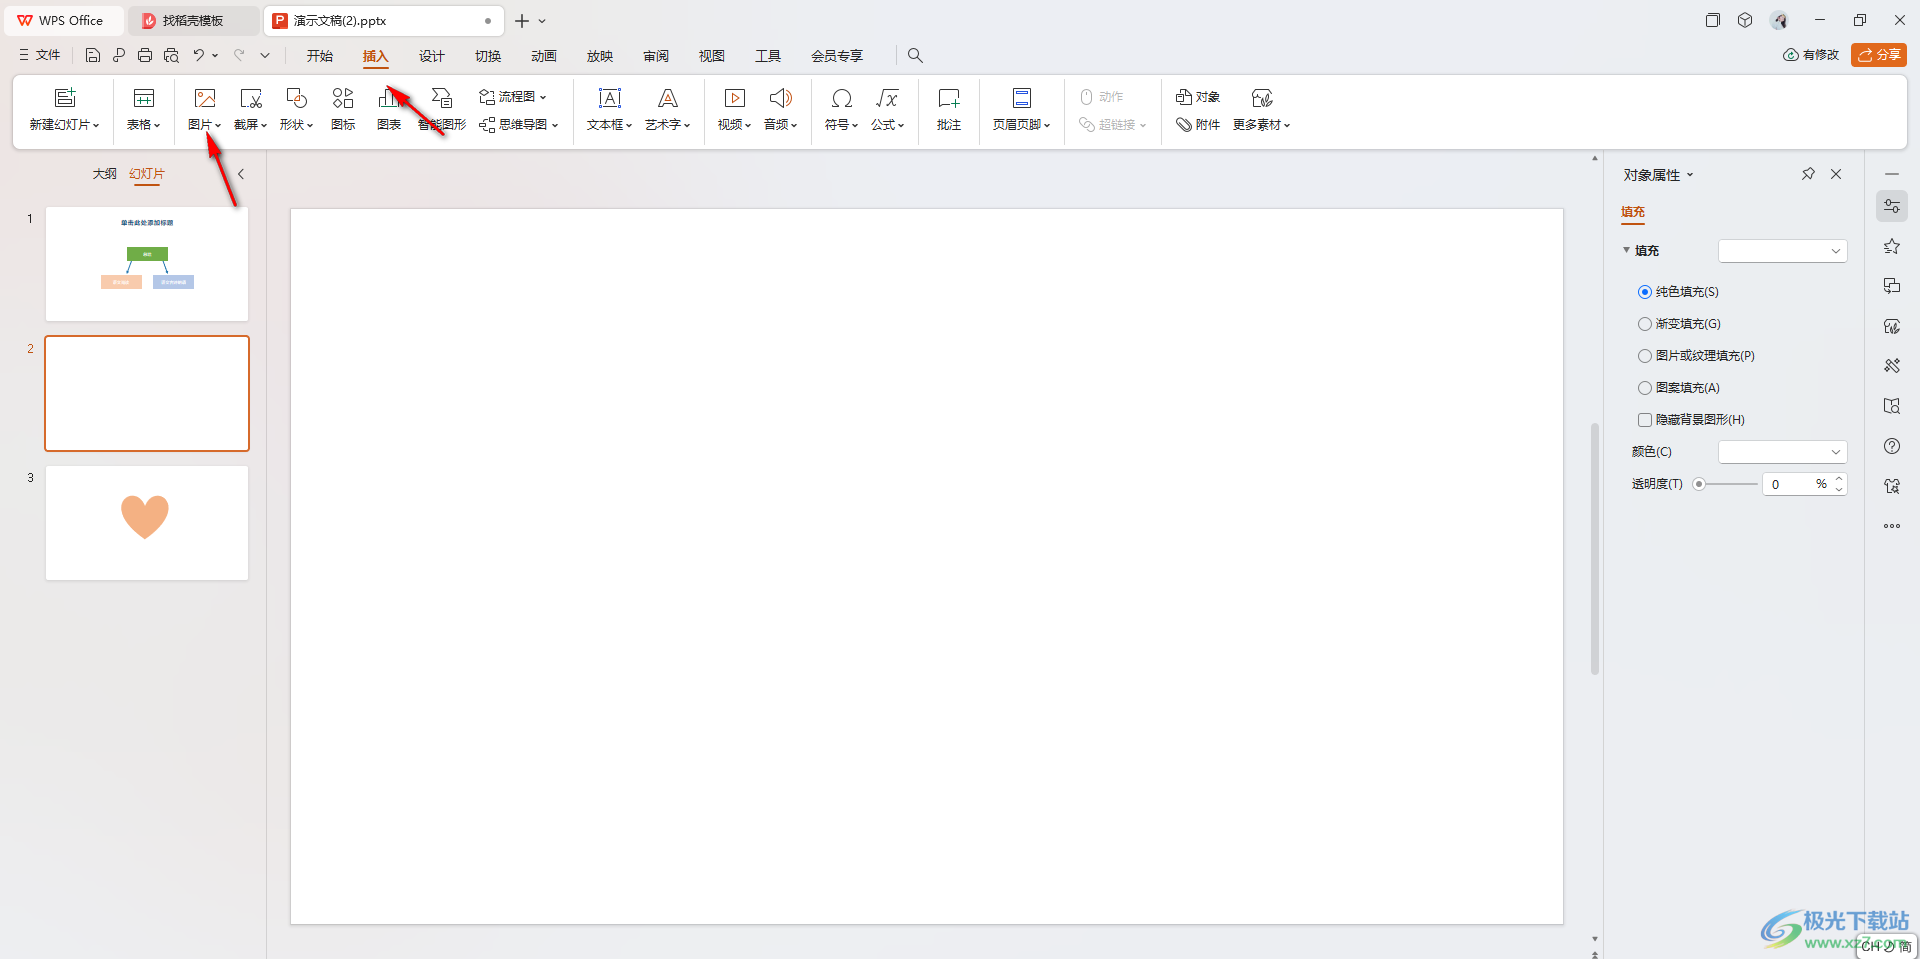Collapse the slide thumbnail pane
This screenshot has width=1920, height=959.
click(241, 174)
